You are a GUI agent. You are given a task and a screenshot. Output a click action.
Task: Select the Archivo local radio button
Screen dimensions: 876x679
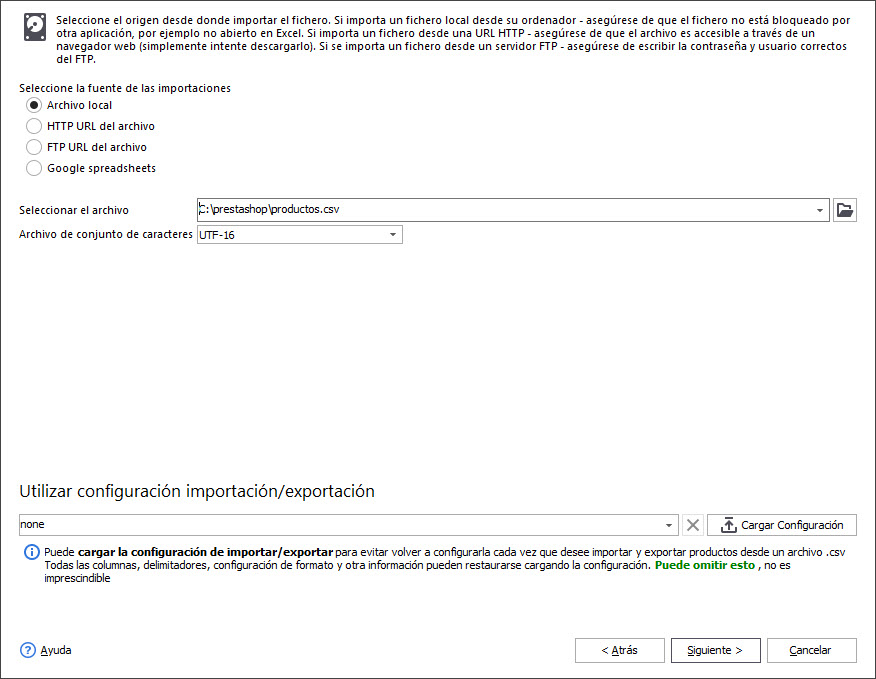pos(34,105)
